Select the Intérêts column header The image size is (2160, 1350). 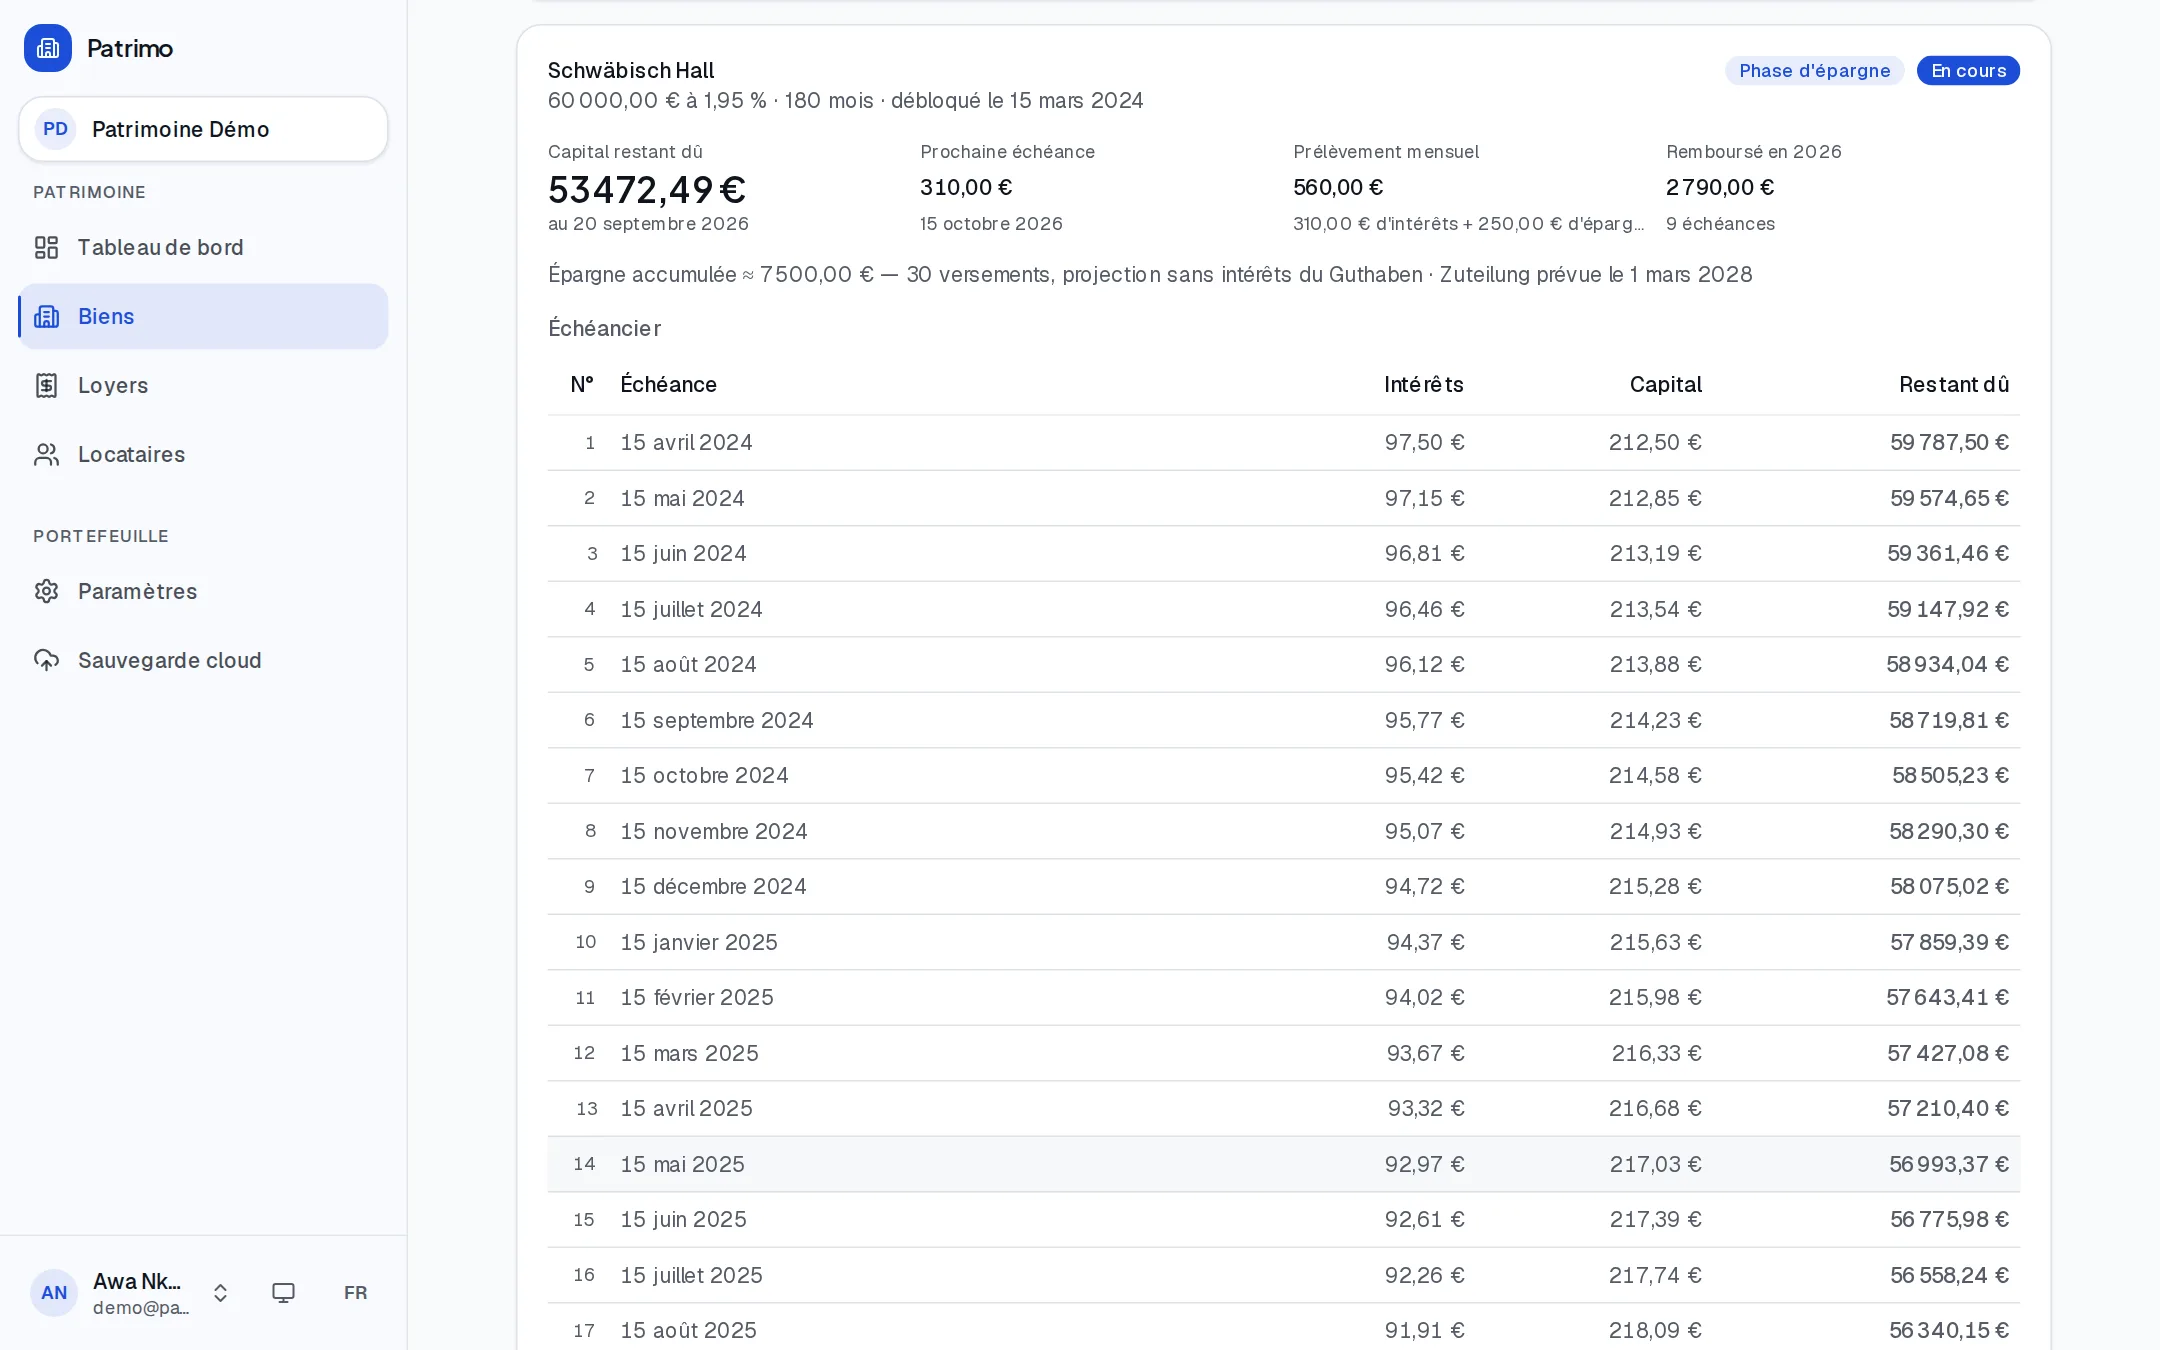tap(1423, 384)
